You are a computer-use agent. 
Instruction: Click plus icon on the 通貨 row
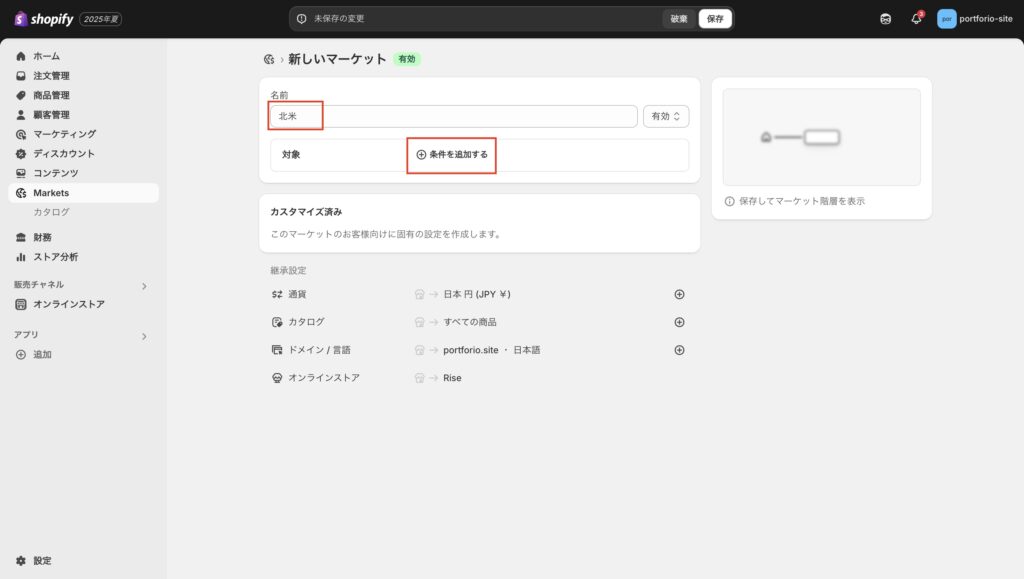click(x=679, y=295)
